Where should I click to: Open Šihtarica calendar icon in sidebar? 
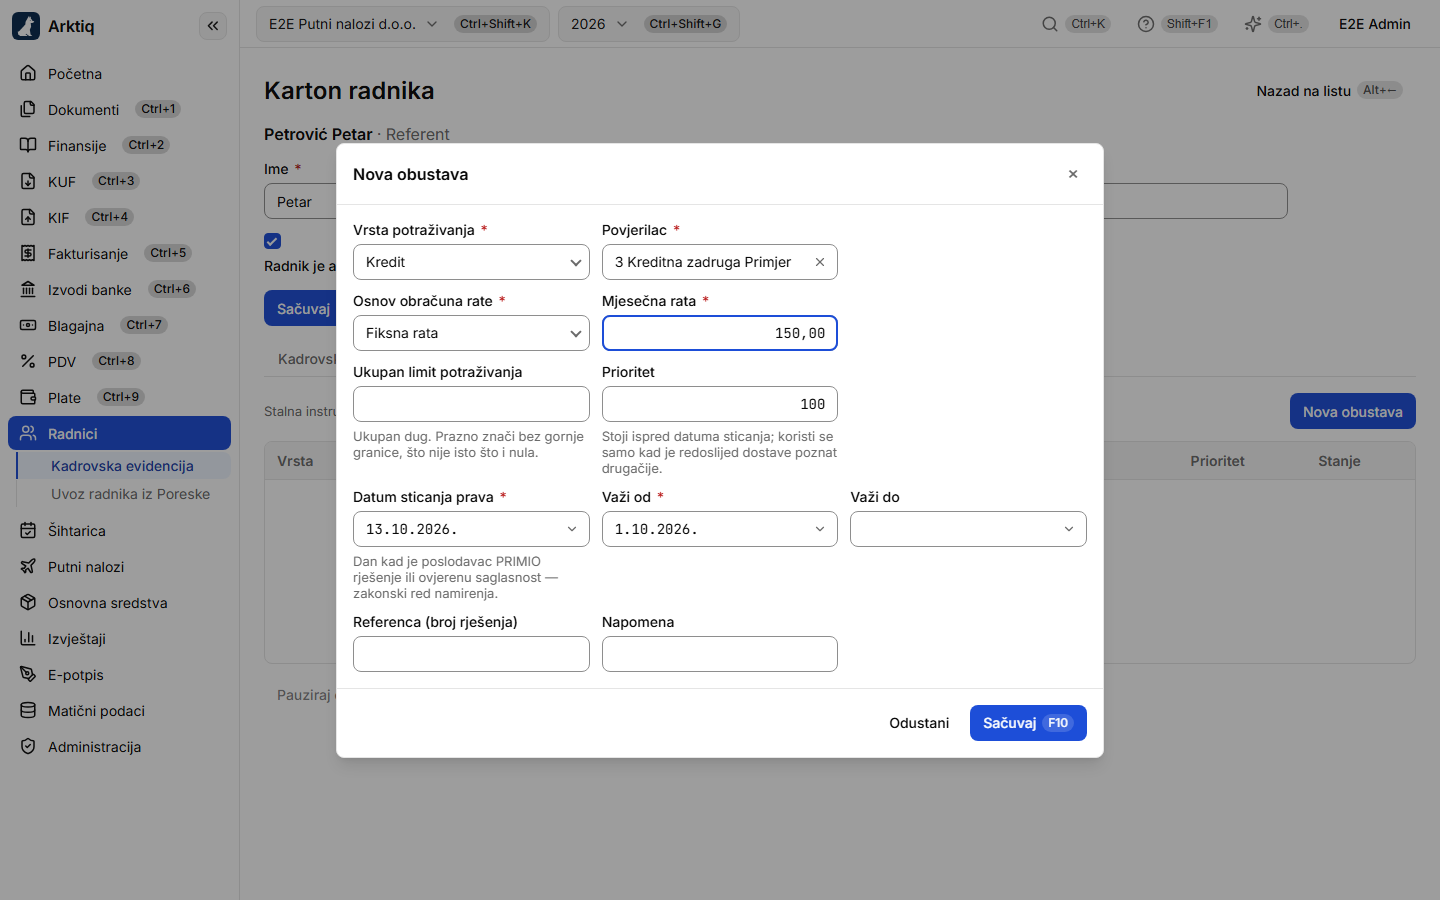pyautogui.click(x=28, y=530)
